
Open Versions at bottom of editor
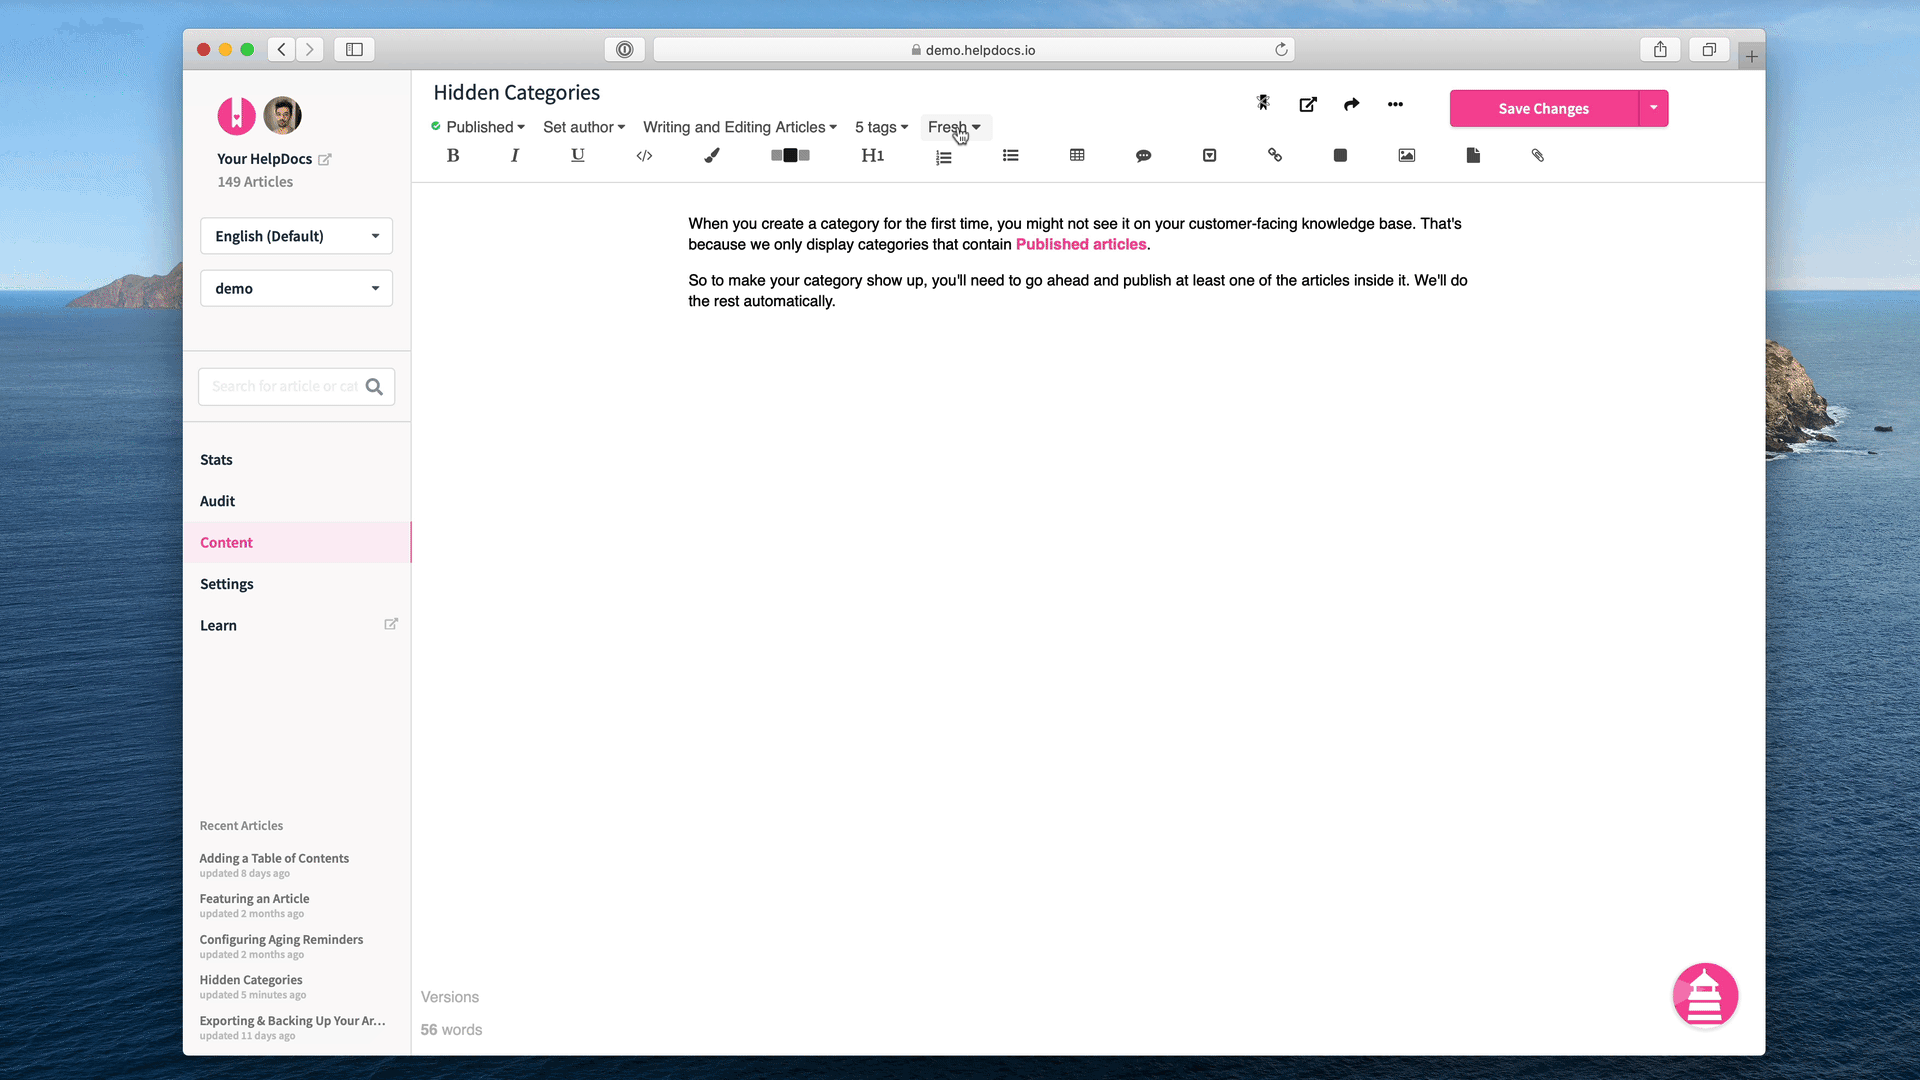(450, 997)
